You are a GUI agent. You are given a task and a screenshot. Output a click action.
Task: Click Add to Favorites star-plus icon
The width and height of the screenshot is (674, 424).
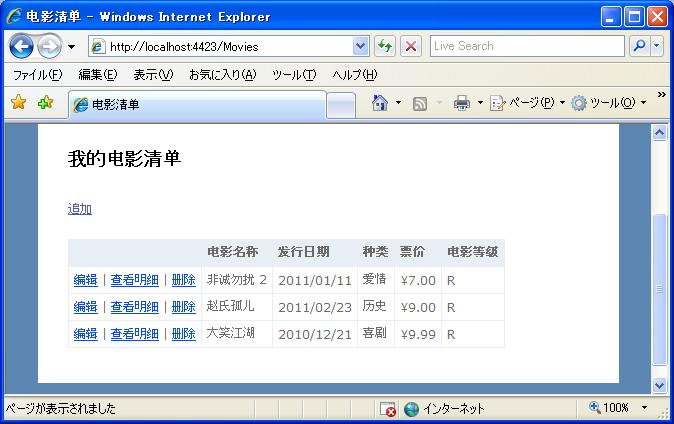[45, 103]
